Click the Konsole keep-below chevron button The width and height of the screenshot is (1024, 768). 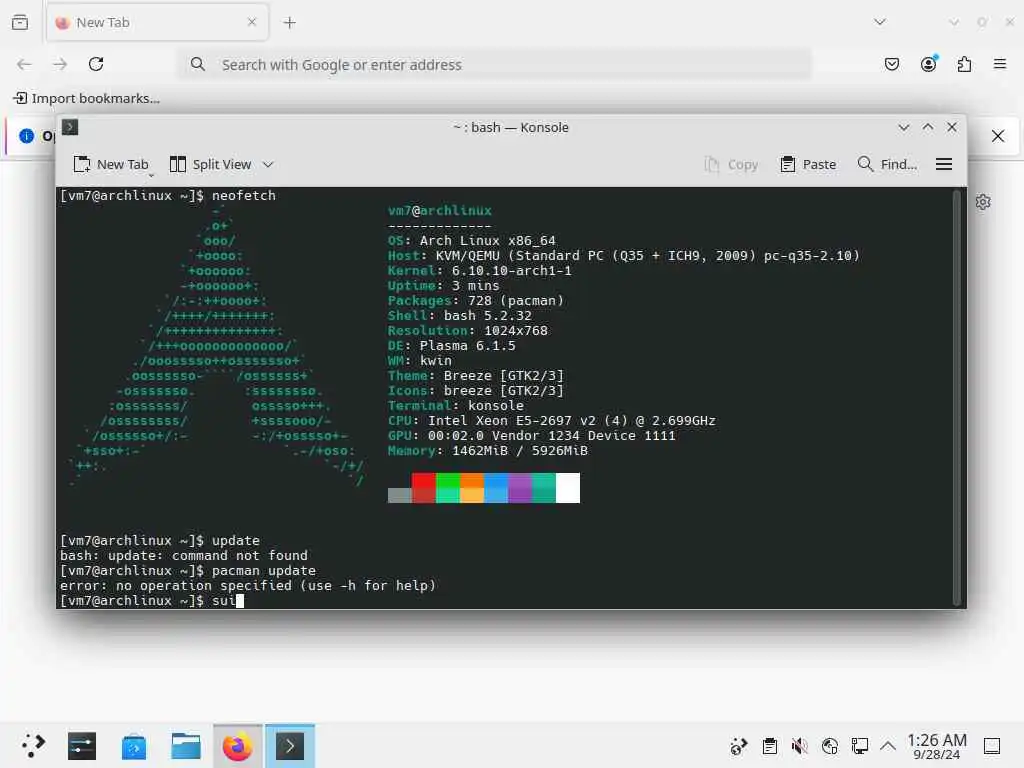(x=904, y=127)
